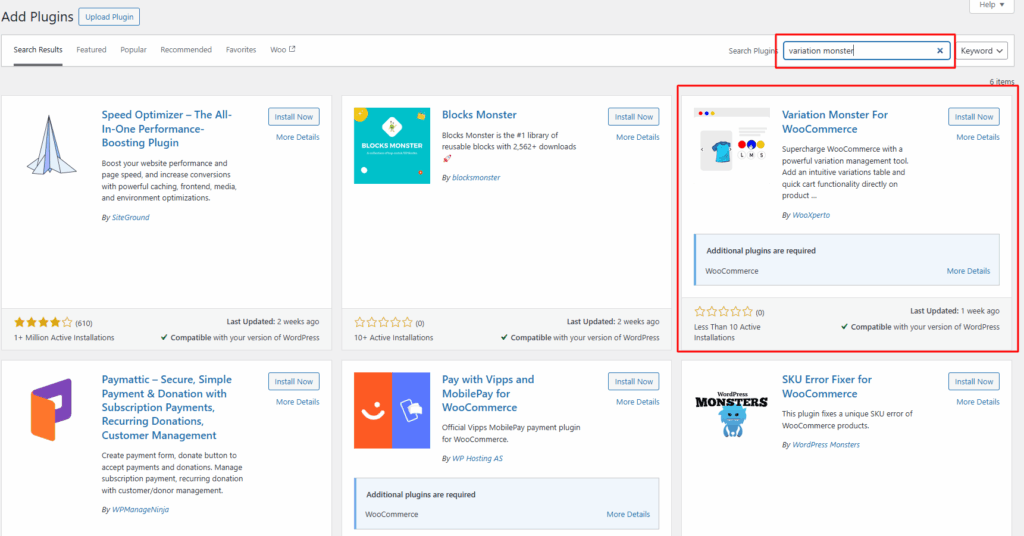
Task: Open More Details under Variation Monster Install button
Action: (x=978, y=137)
